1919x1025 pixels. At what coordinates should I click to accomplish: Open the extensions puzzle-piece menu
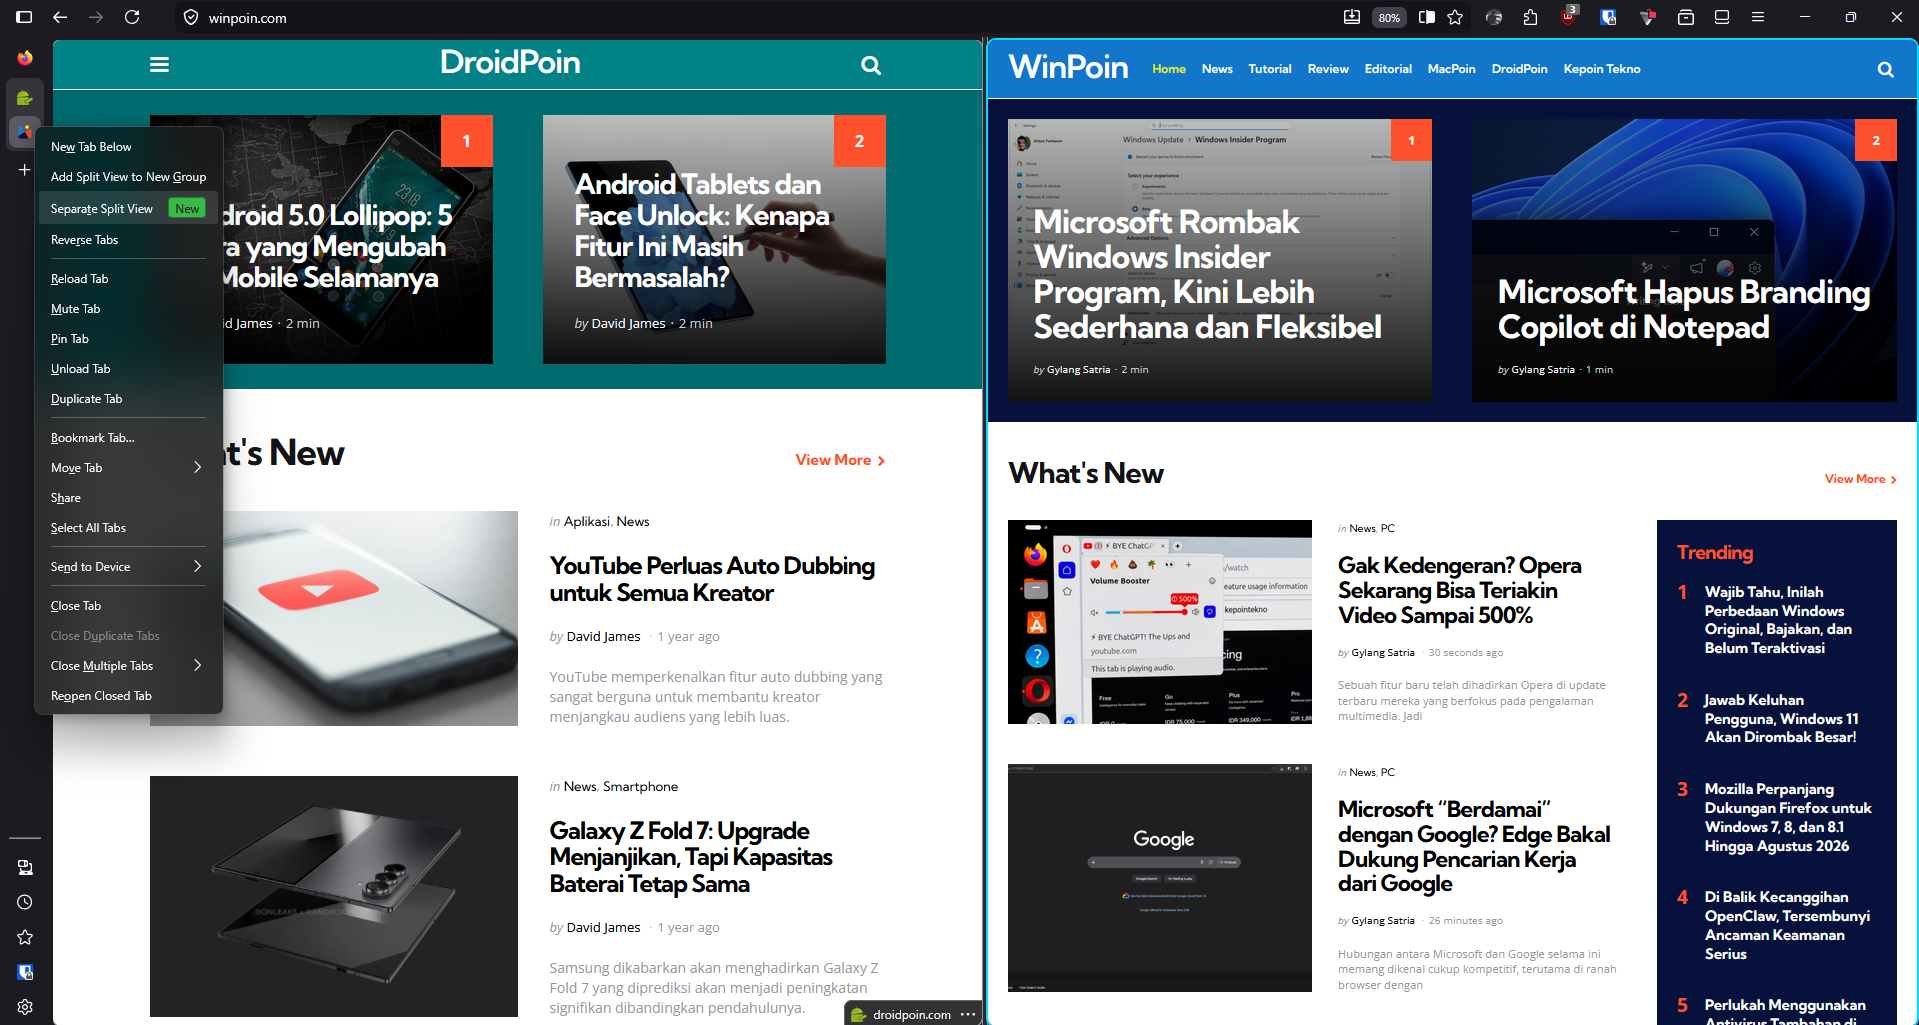coord(1530,17)
